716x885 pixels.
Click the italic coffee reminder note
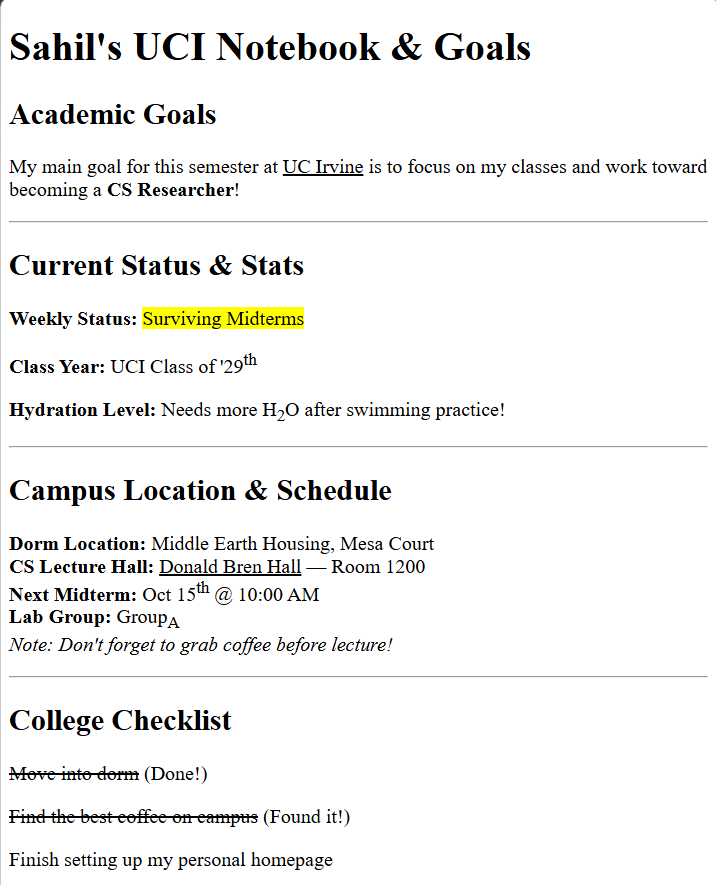[x=201, y=645]
